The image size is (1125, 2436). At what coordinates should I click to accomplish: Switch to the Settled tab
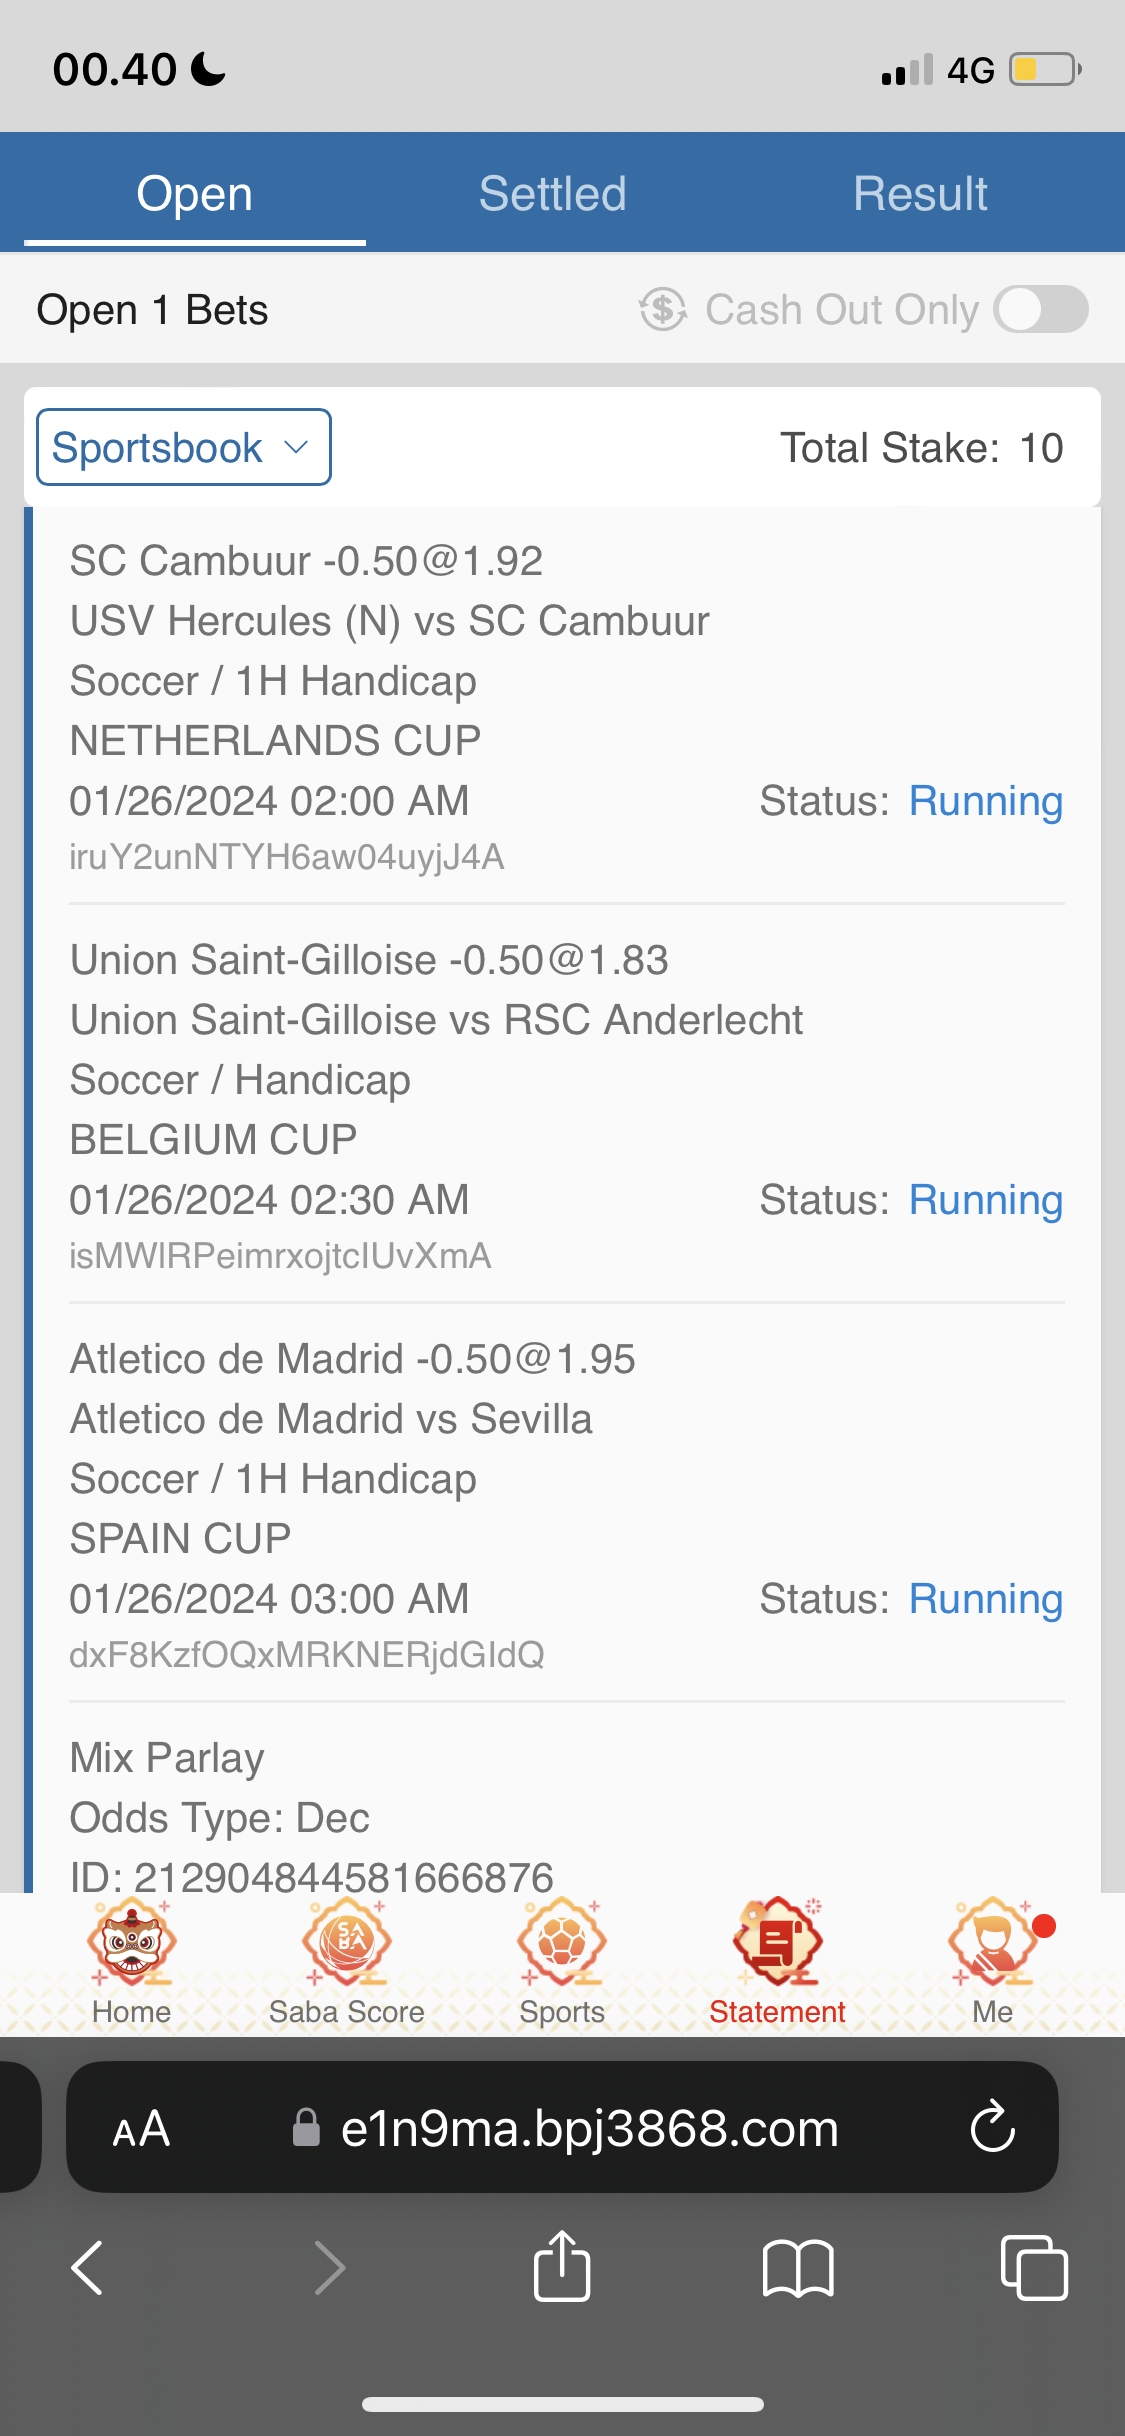[552, 193]
